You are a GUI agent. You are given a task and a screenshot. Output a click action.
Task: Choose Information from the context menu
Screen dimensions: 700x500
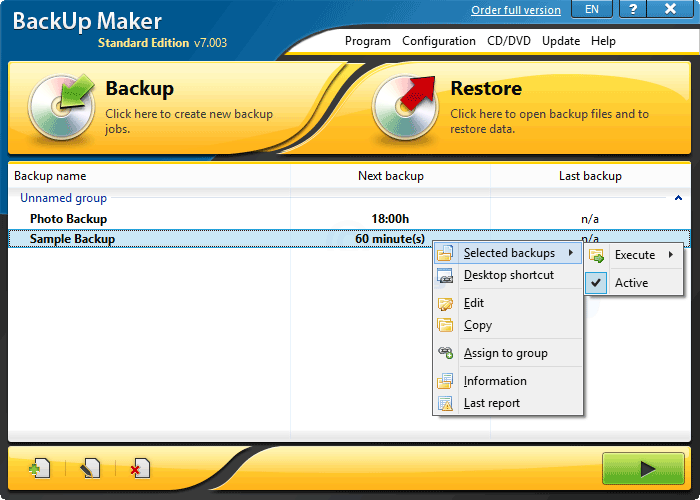(x=495, y=381)
